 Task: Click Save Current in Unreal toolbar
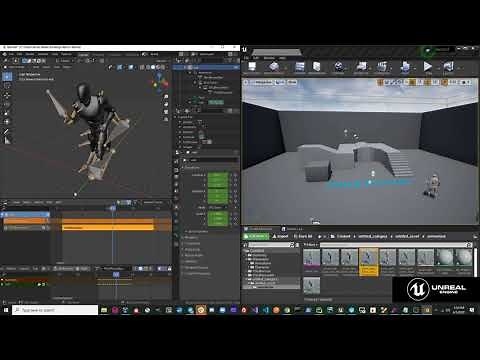coord(252,67)
